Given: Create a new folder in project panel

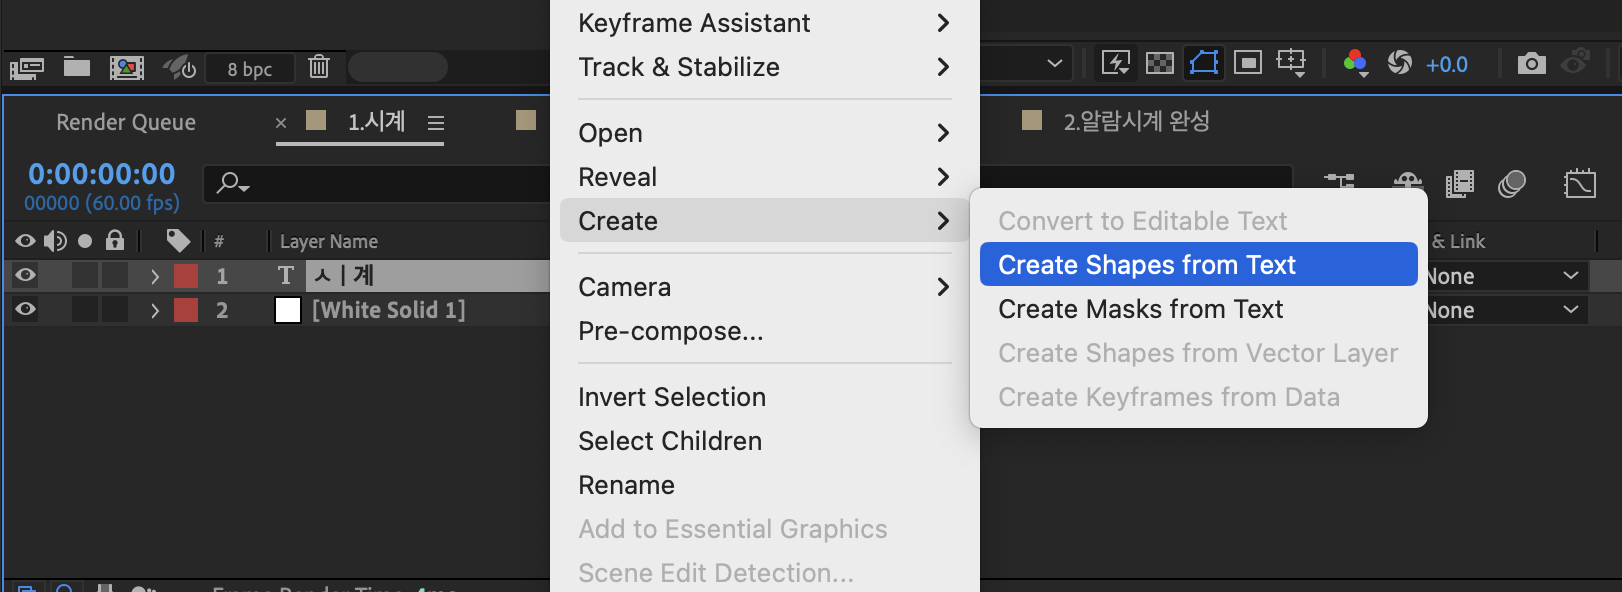Looking at the screenshot, I should (77, 67).
